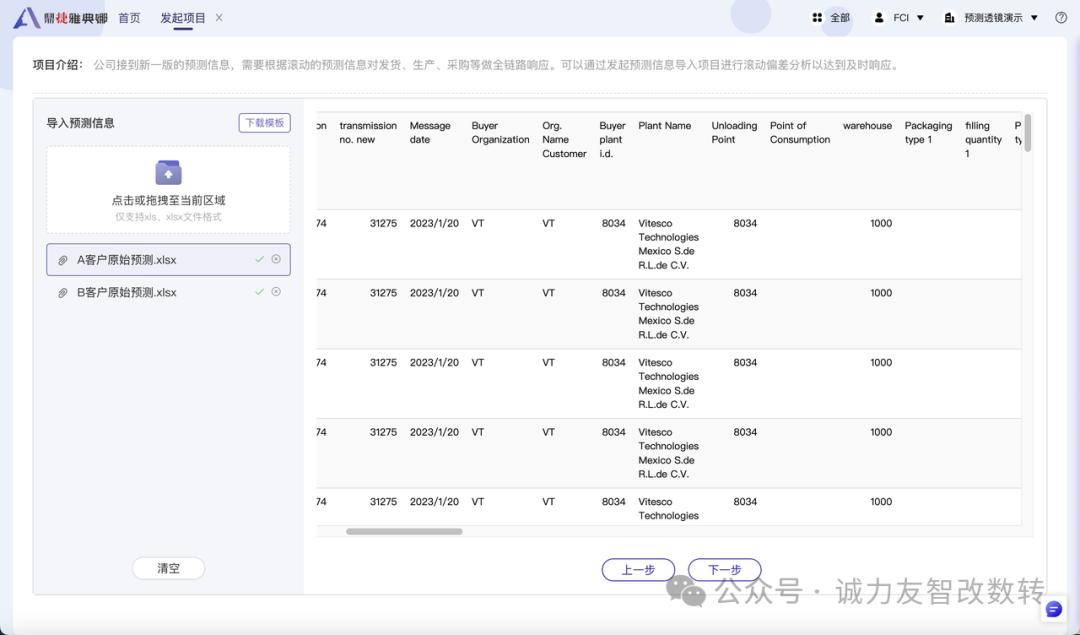
Task: Click 31275 in the first data row
Action: click(x=383, y=224)
